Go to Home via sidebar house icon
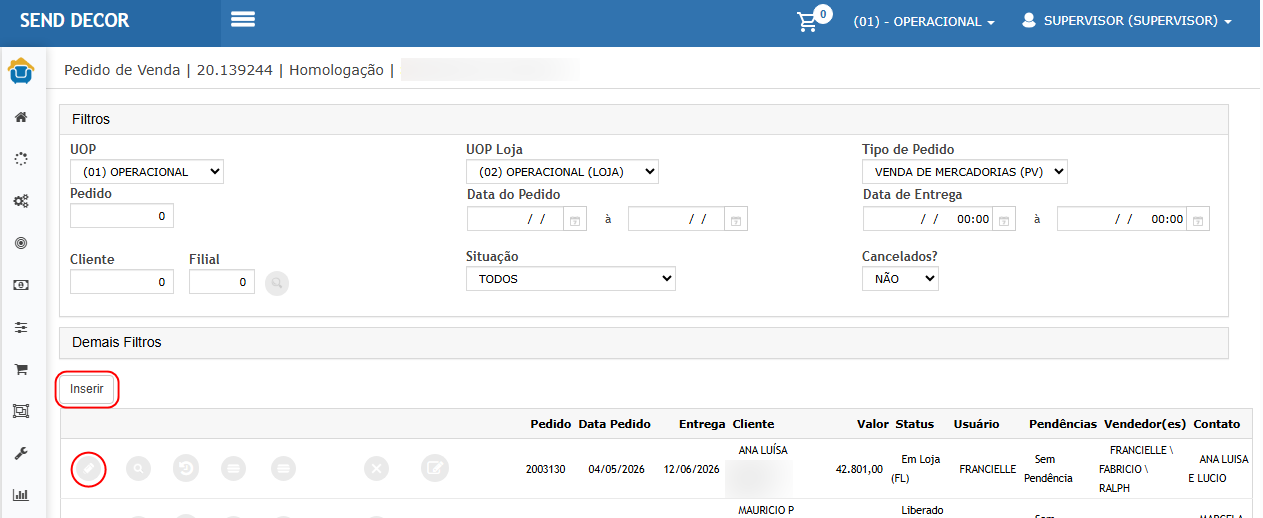This screenshot has width=1263, height=518. 20,117
